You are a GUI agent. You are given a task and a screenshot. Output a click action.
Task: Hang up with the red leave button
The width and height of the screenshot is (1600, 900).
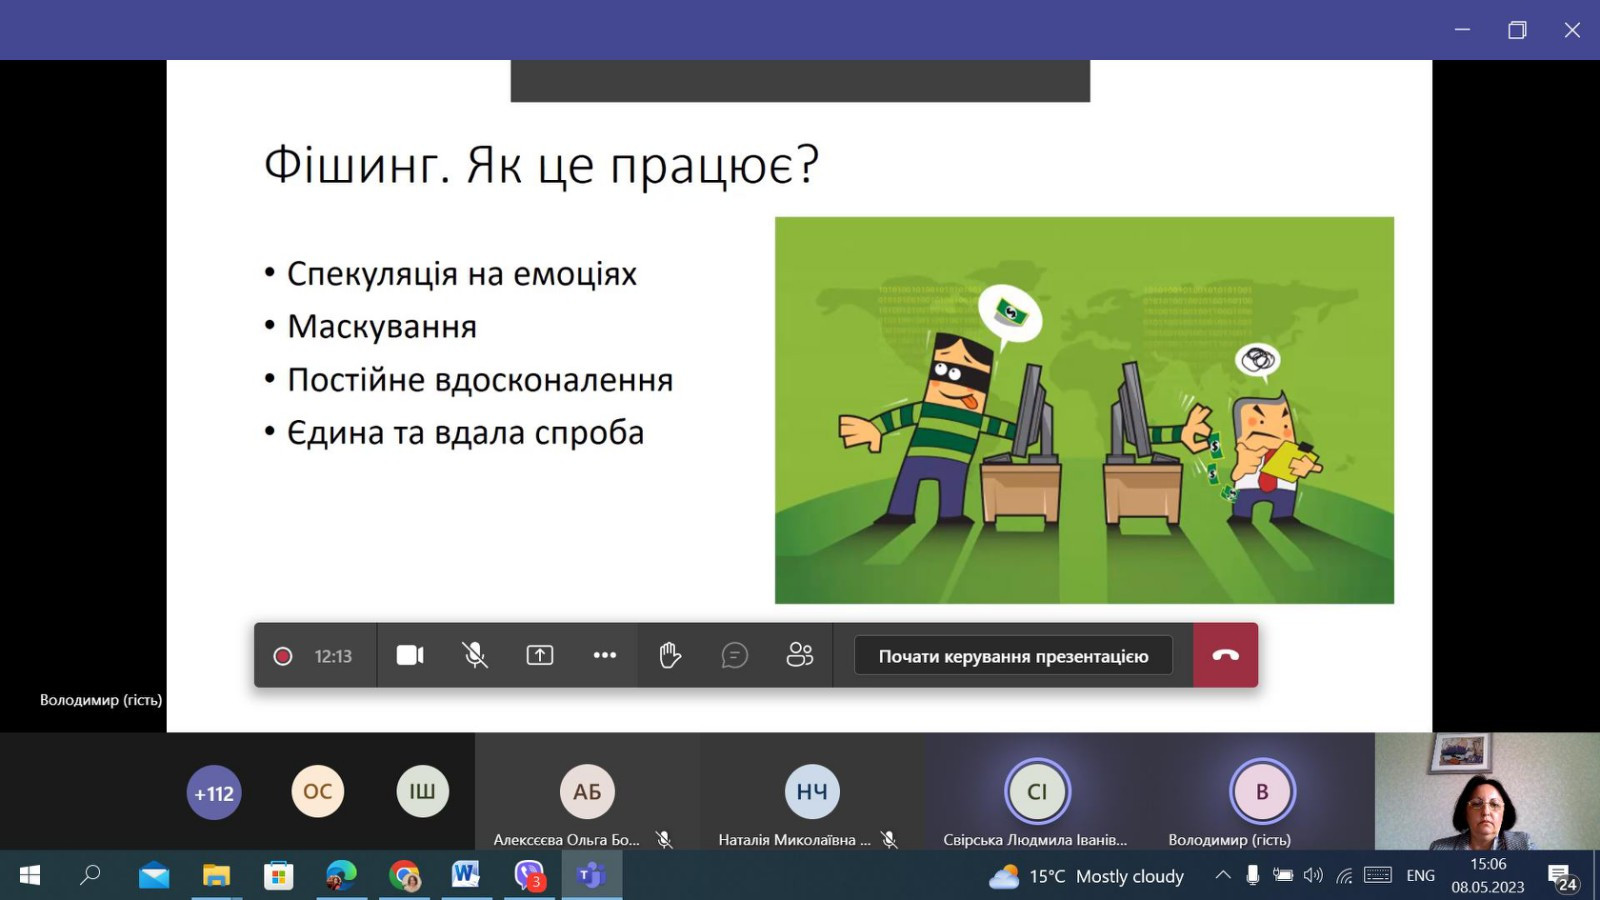(x=1225, y=655)
